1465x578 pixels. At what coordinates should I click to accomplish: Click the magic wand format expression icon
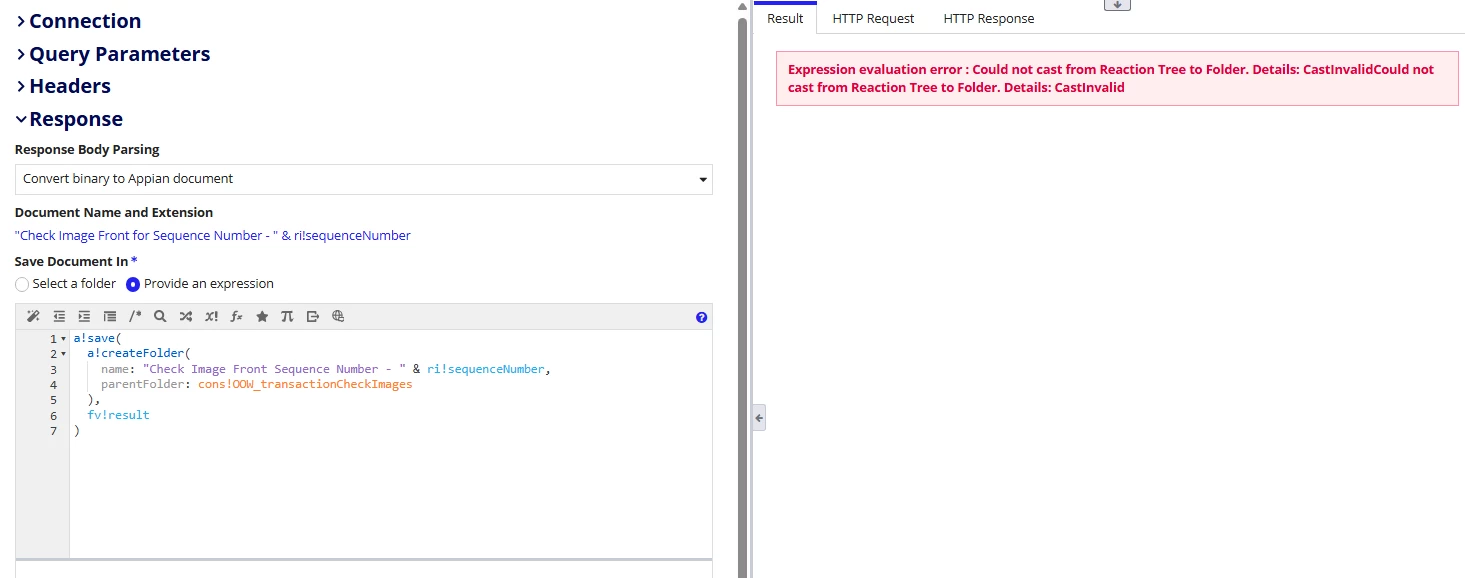pyautogui.click(x=33, y=316)
